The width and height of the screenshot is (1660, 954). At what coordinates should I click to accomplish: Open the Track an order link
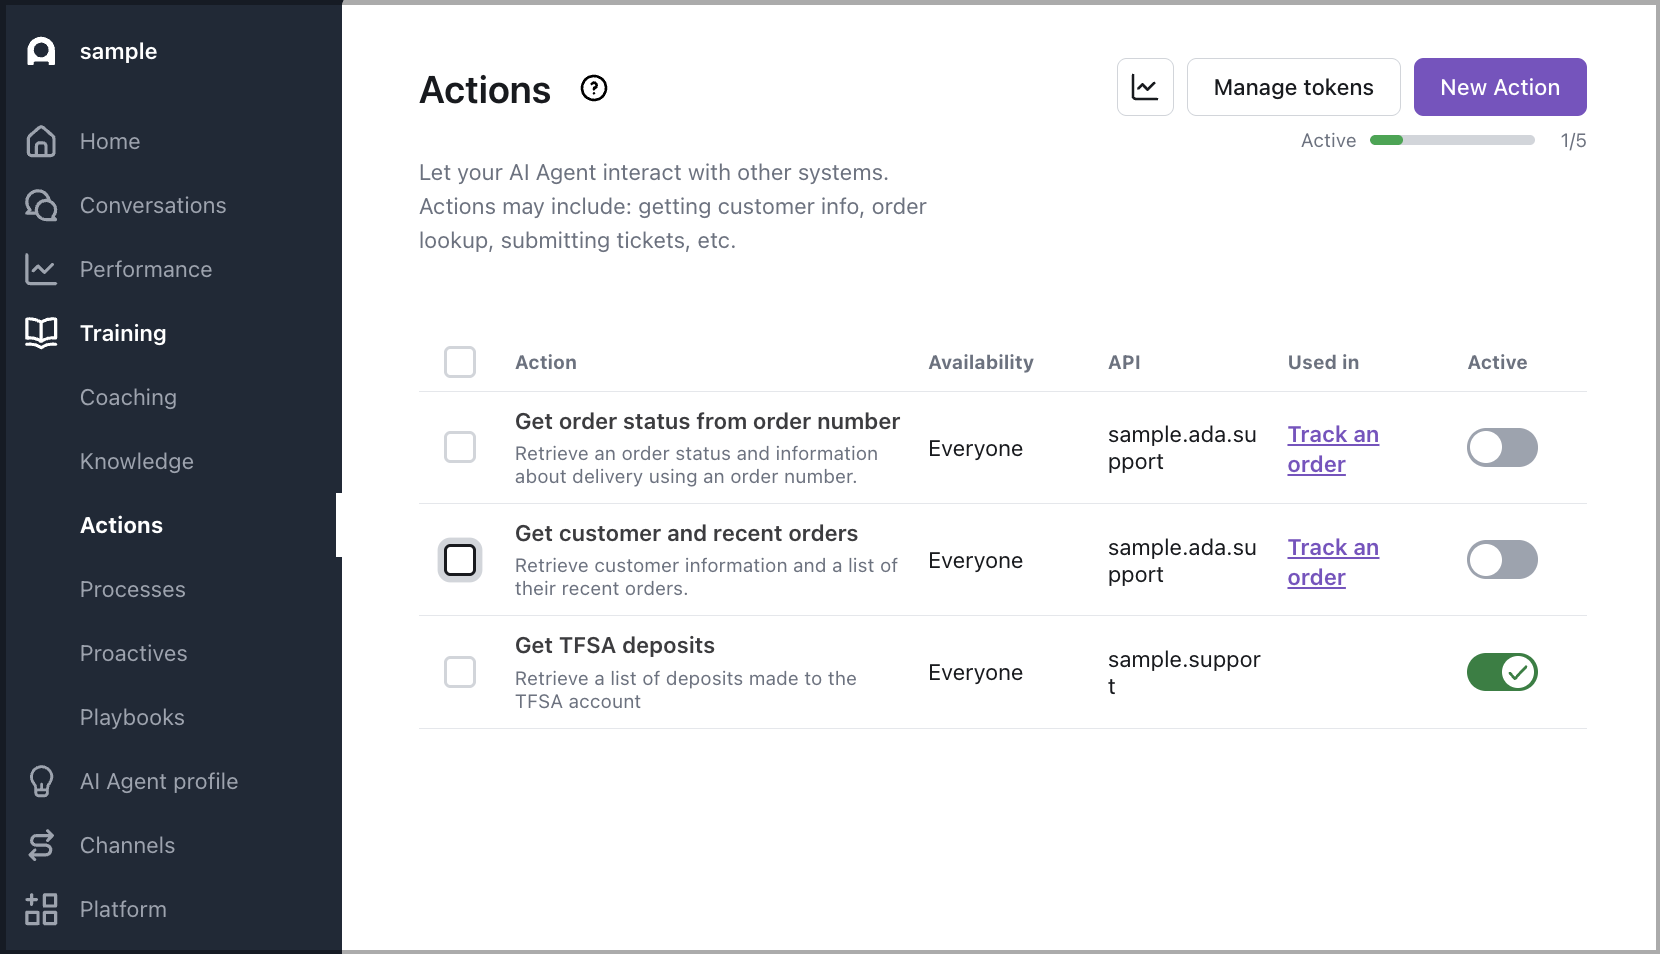coord(1333,449)
